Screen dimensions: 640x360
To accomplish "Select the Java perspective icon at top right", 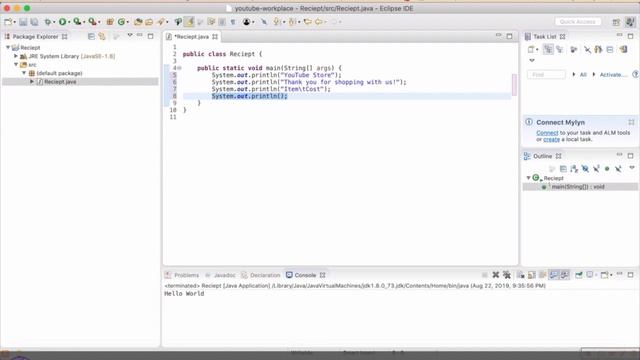I will (630, 22).
